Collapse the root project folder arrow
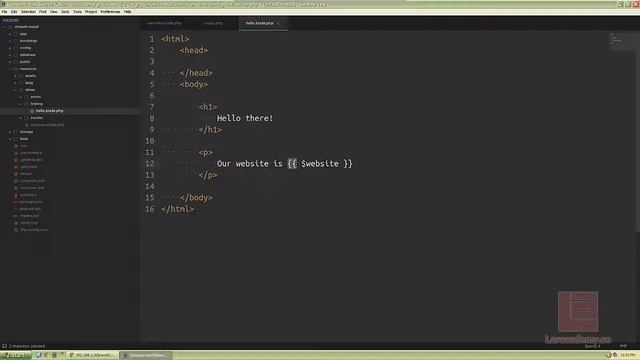 pos(5,27)
